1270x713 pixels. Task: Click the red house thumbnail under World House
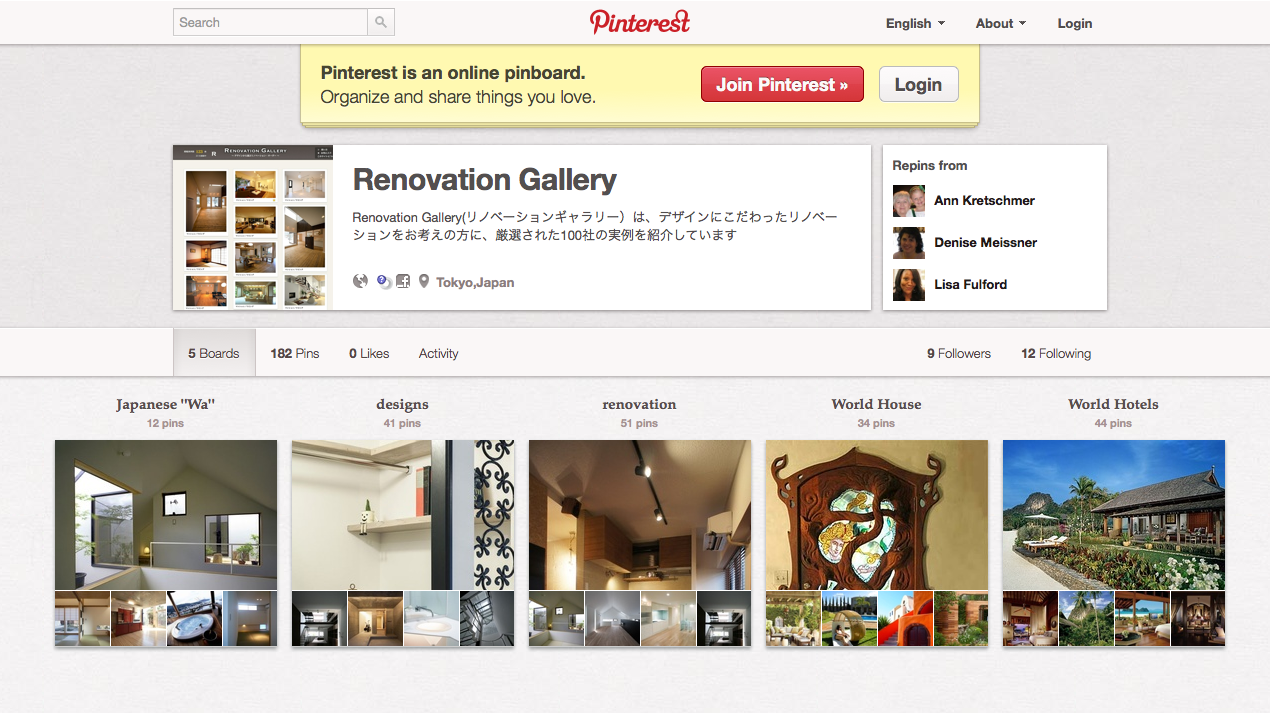tap(905, 618)
